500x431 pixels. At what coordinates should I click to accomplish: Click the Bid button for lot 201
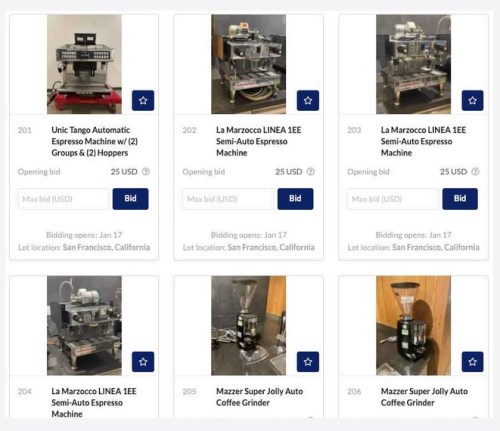130,199
